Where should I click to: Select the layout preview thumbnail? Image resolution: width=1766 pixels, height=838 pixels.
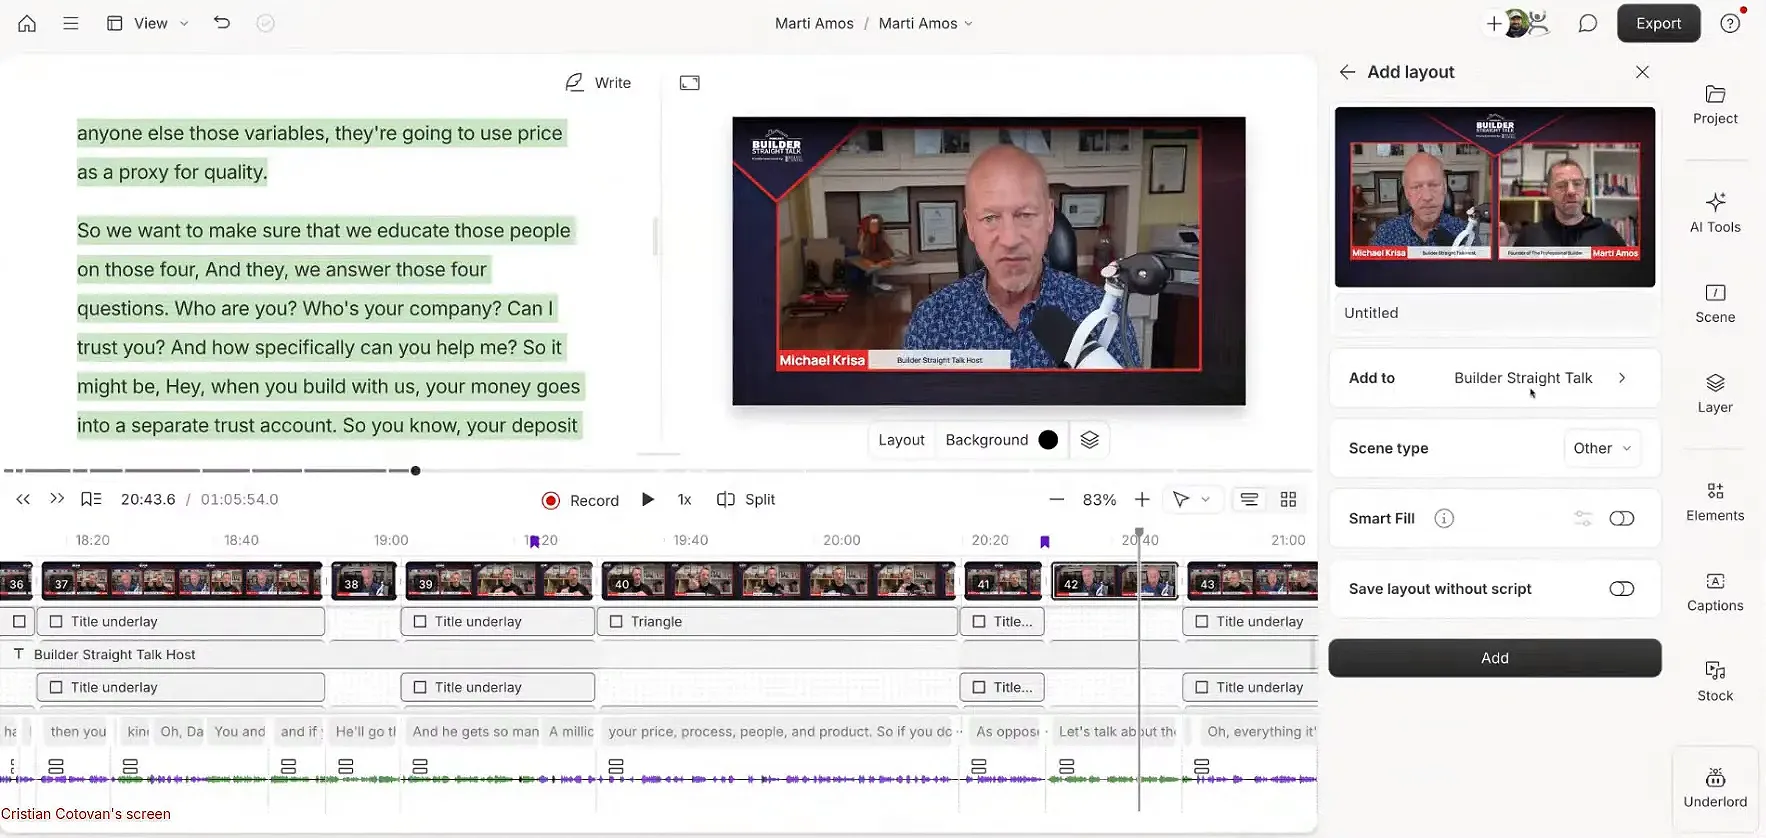click(x=1494, y=197)
